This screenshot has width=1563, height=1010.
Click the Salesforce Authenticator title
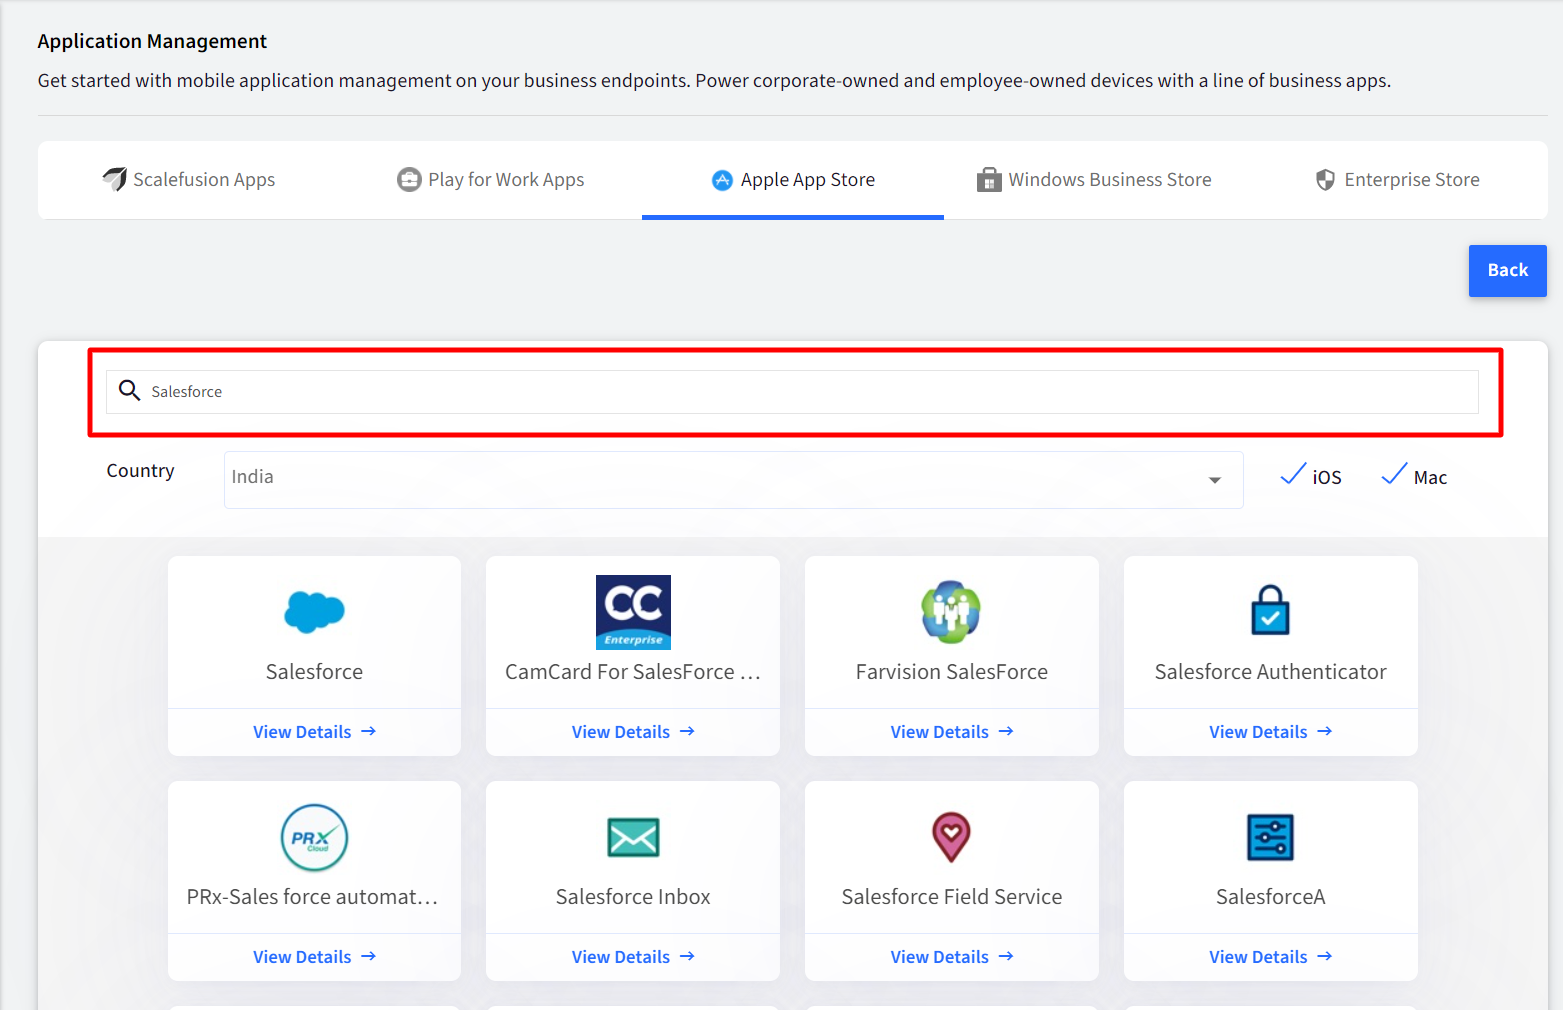click(x=1270, y=672)
